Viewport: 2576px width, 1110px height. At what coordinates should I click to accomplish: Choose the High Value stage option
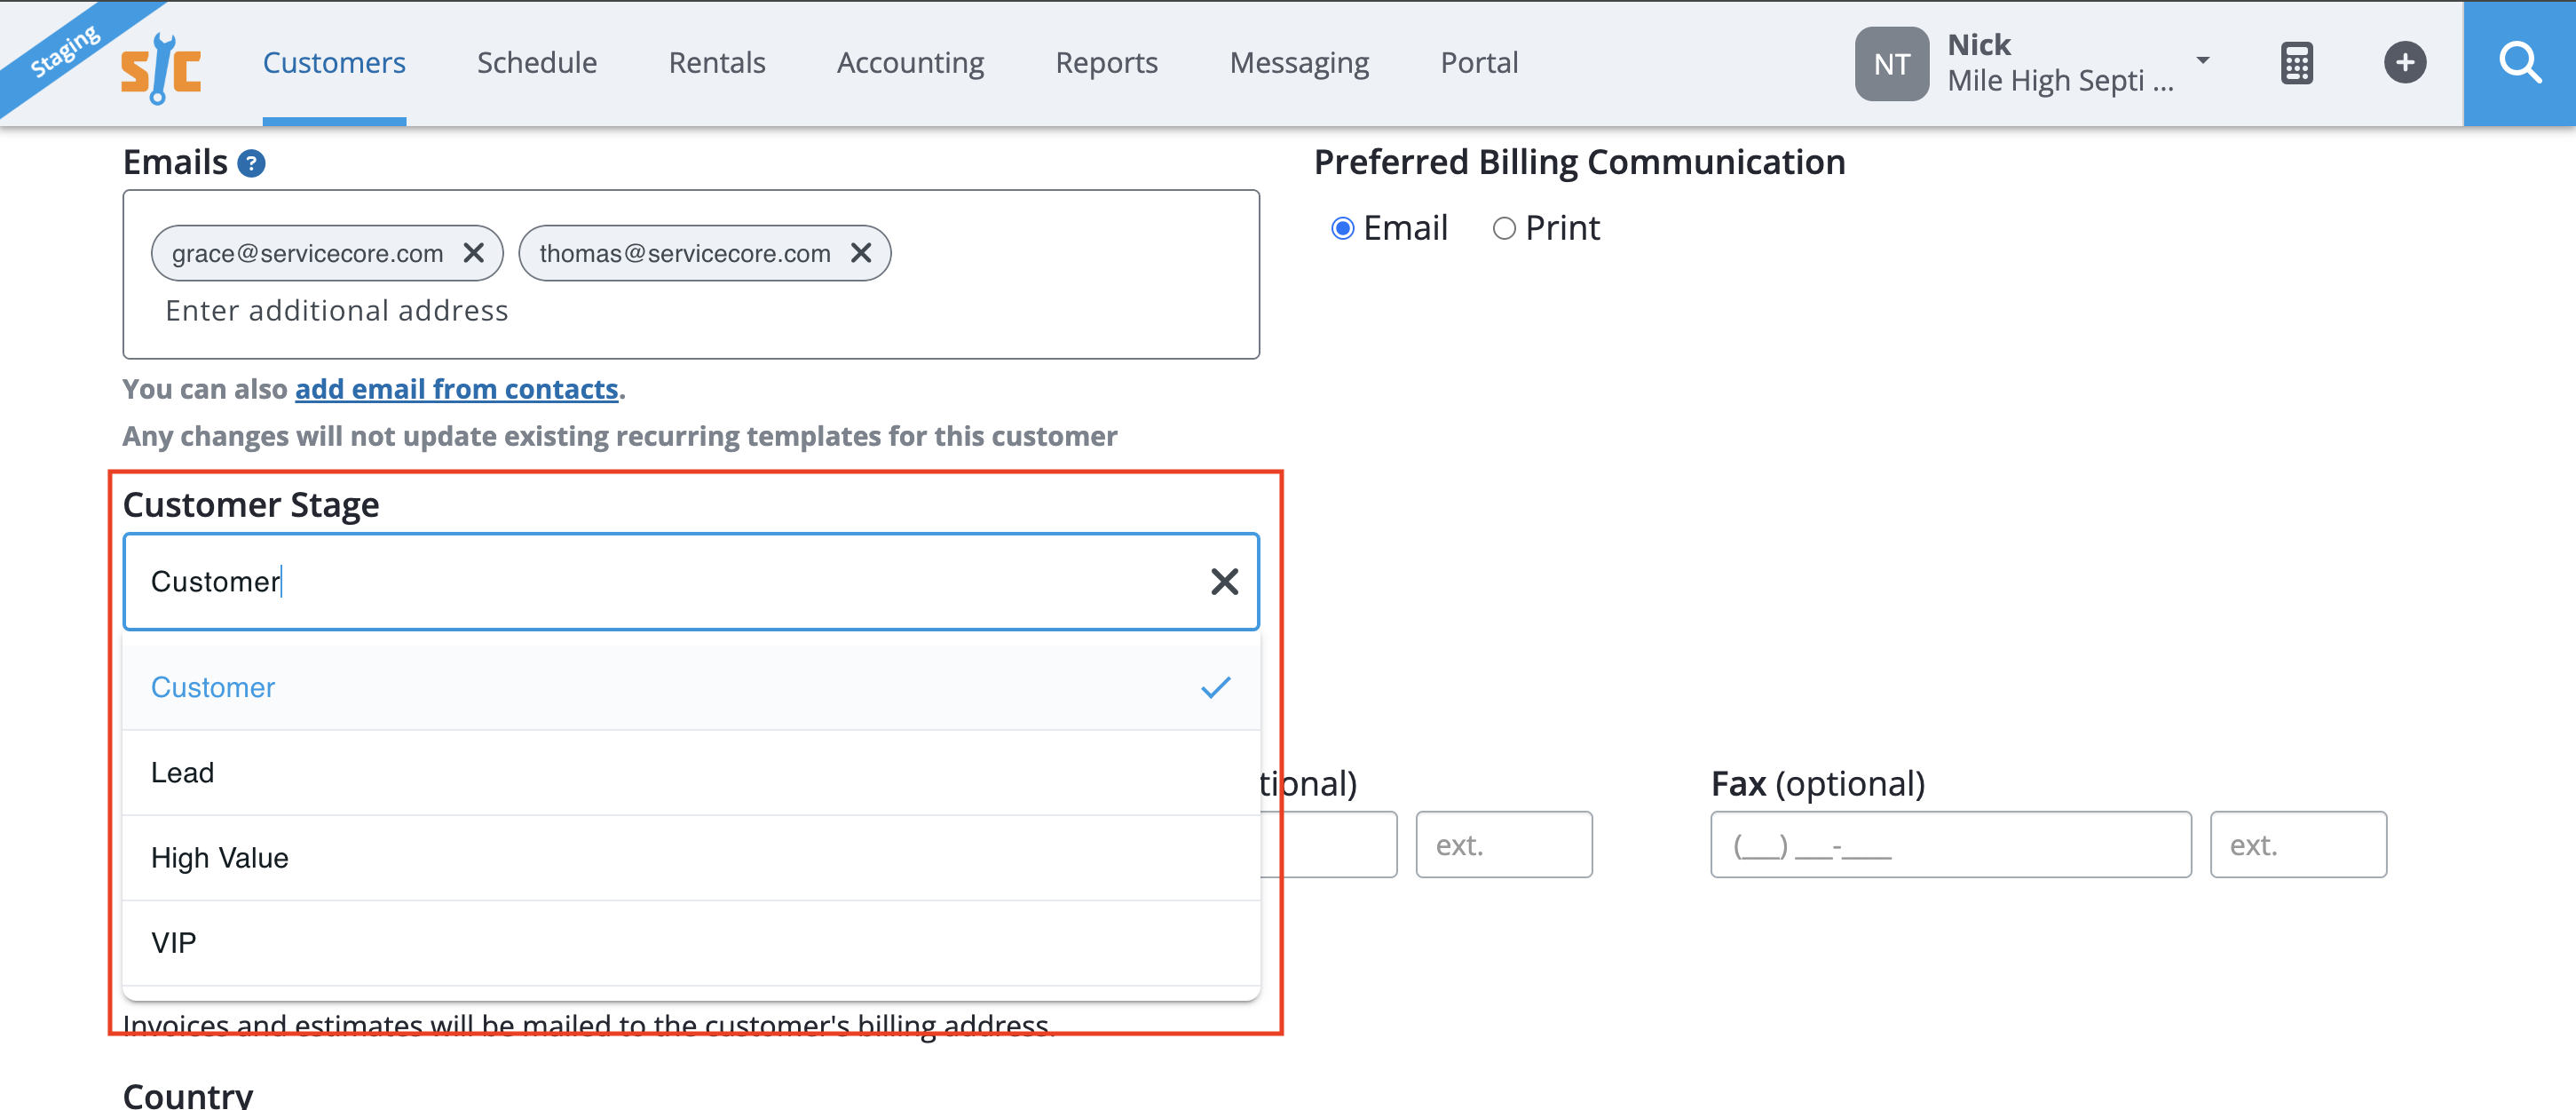tap(690, 858)
